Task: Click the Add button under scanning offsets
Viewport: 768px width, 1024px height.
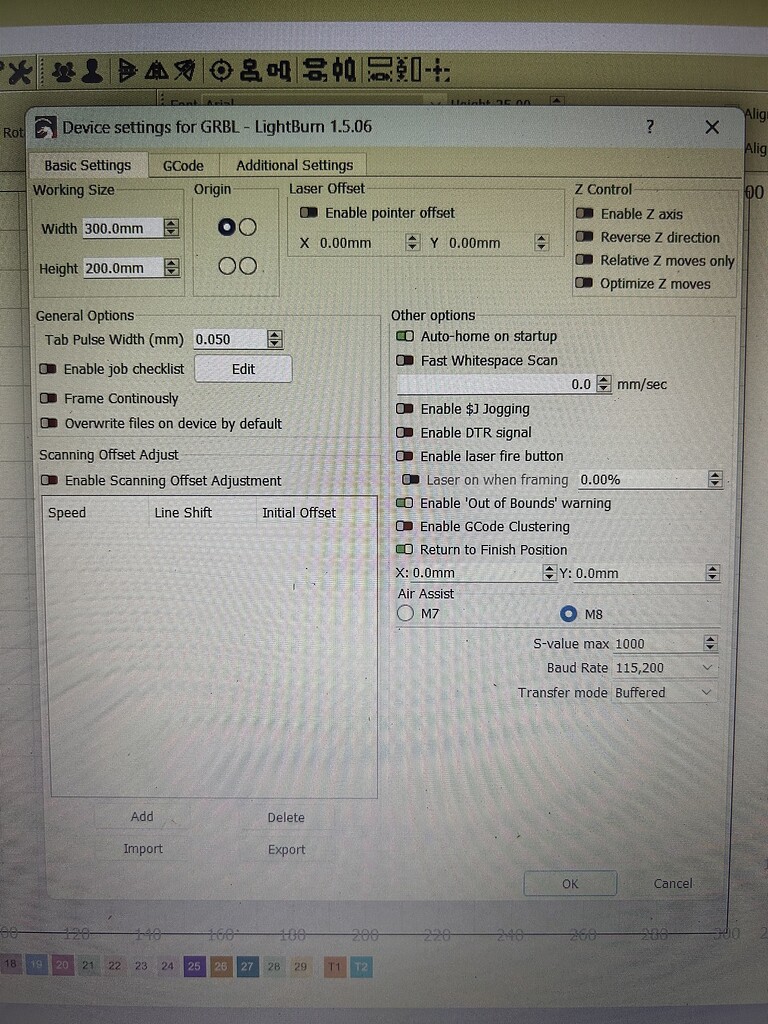Action: click(142, 817)
